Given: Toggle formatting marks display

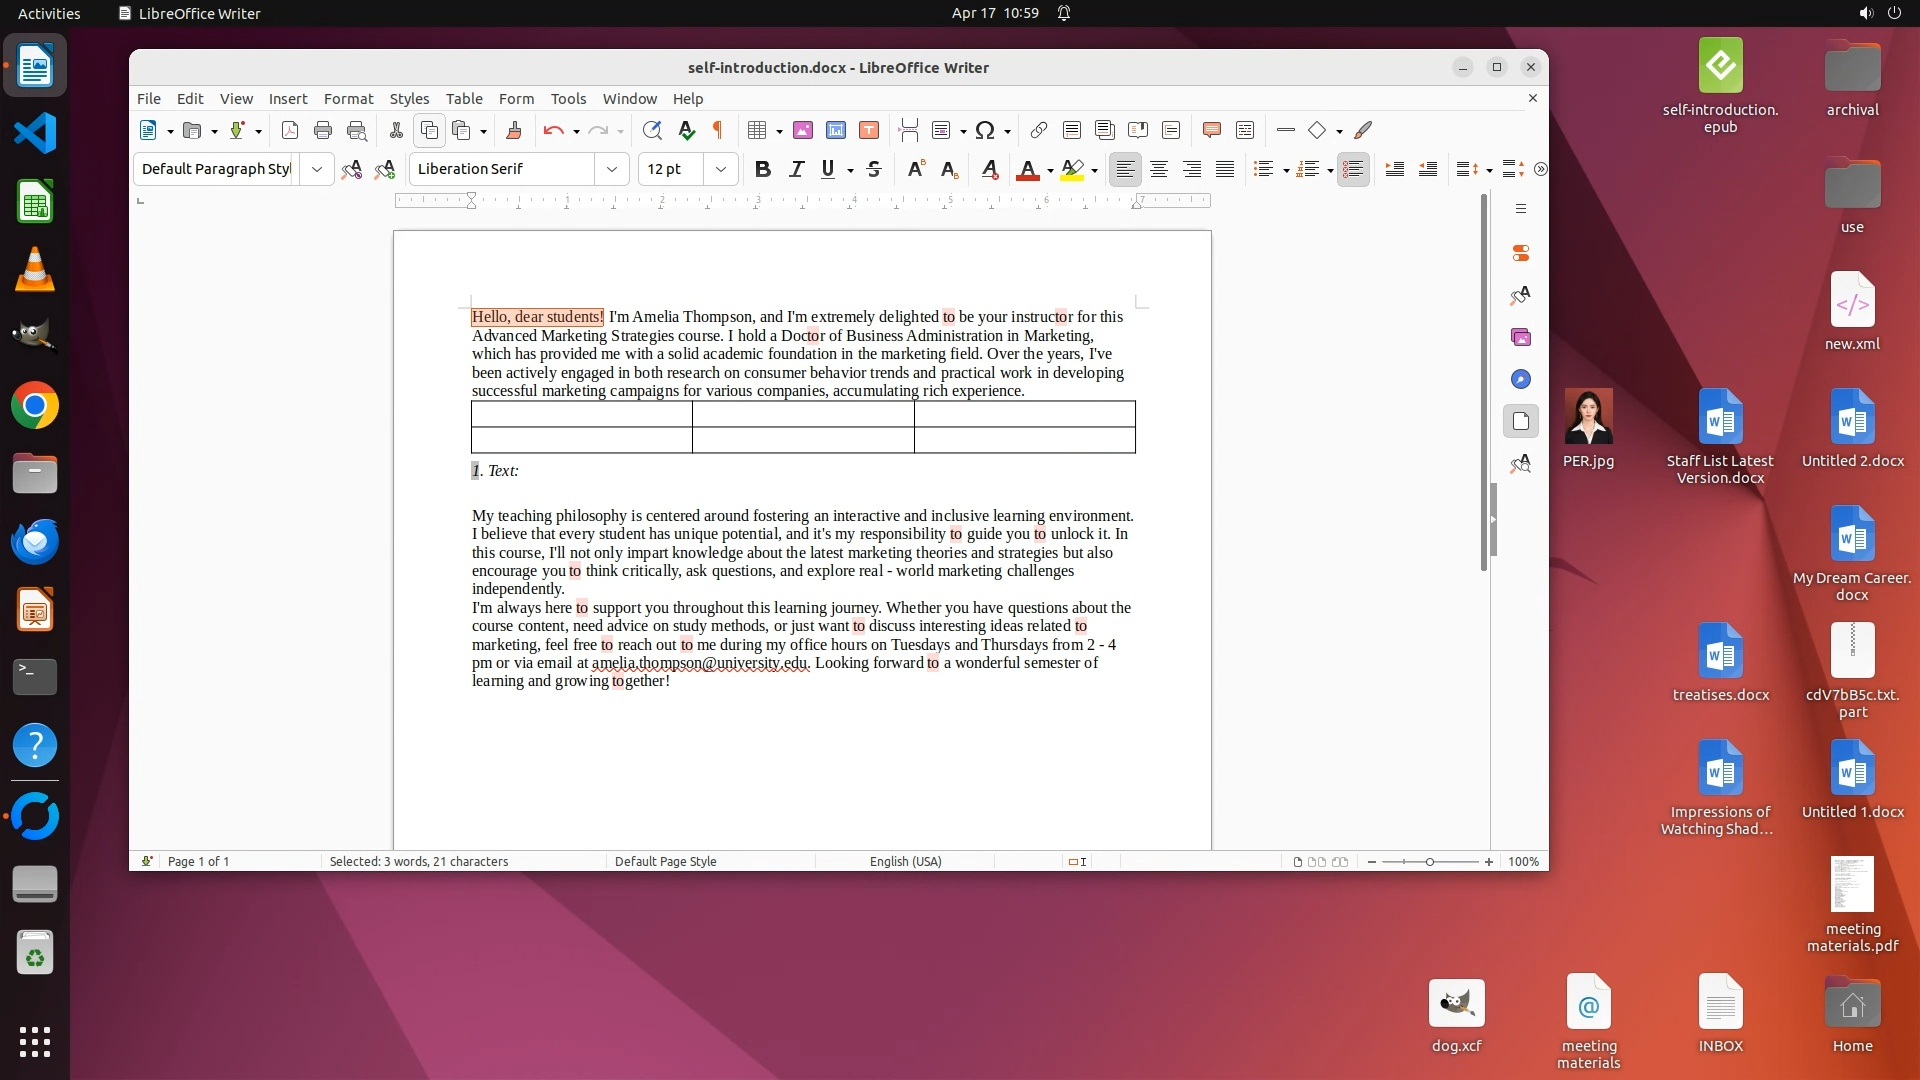Looking at the screenshot, I should coord(717,130).
